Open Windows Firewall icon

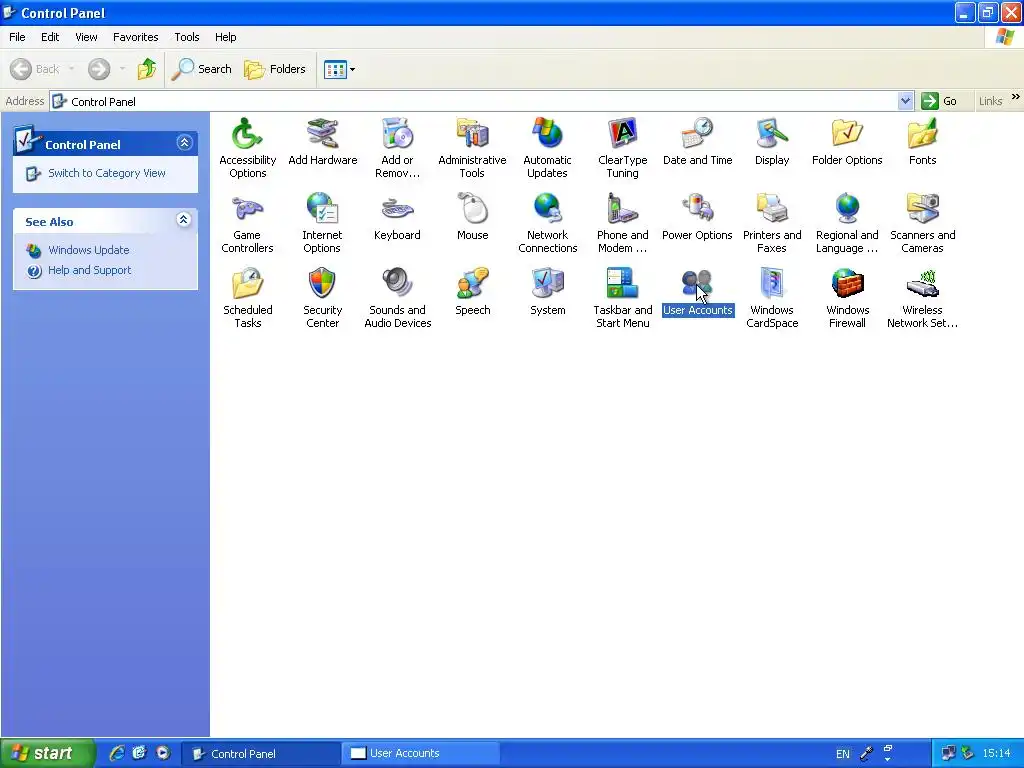pos(847,298)
